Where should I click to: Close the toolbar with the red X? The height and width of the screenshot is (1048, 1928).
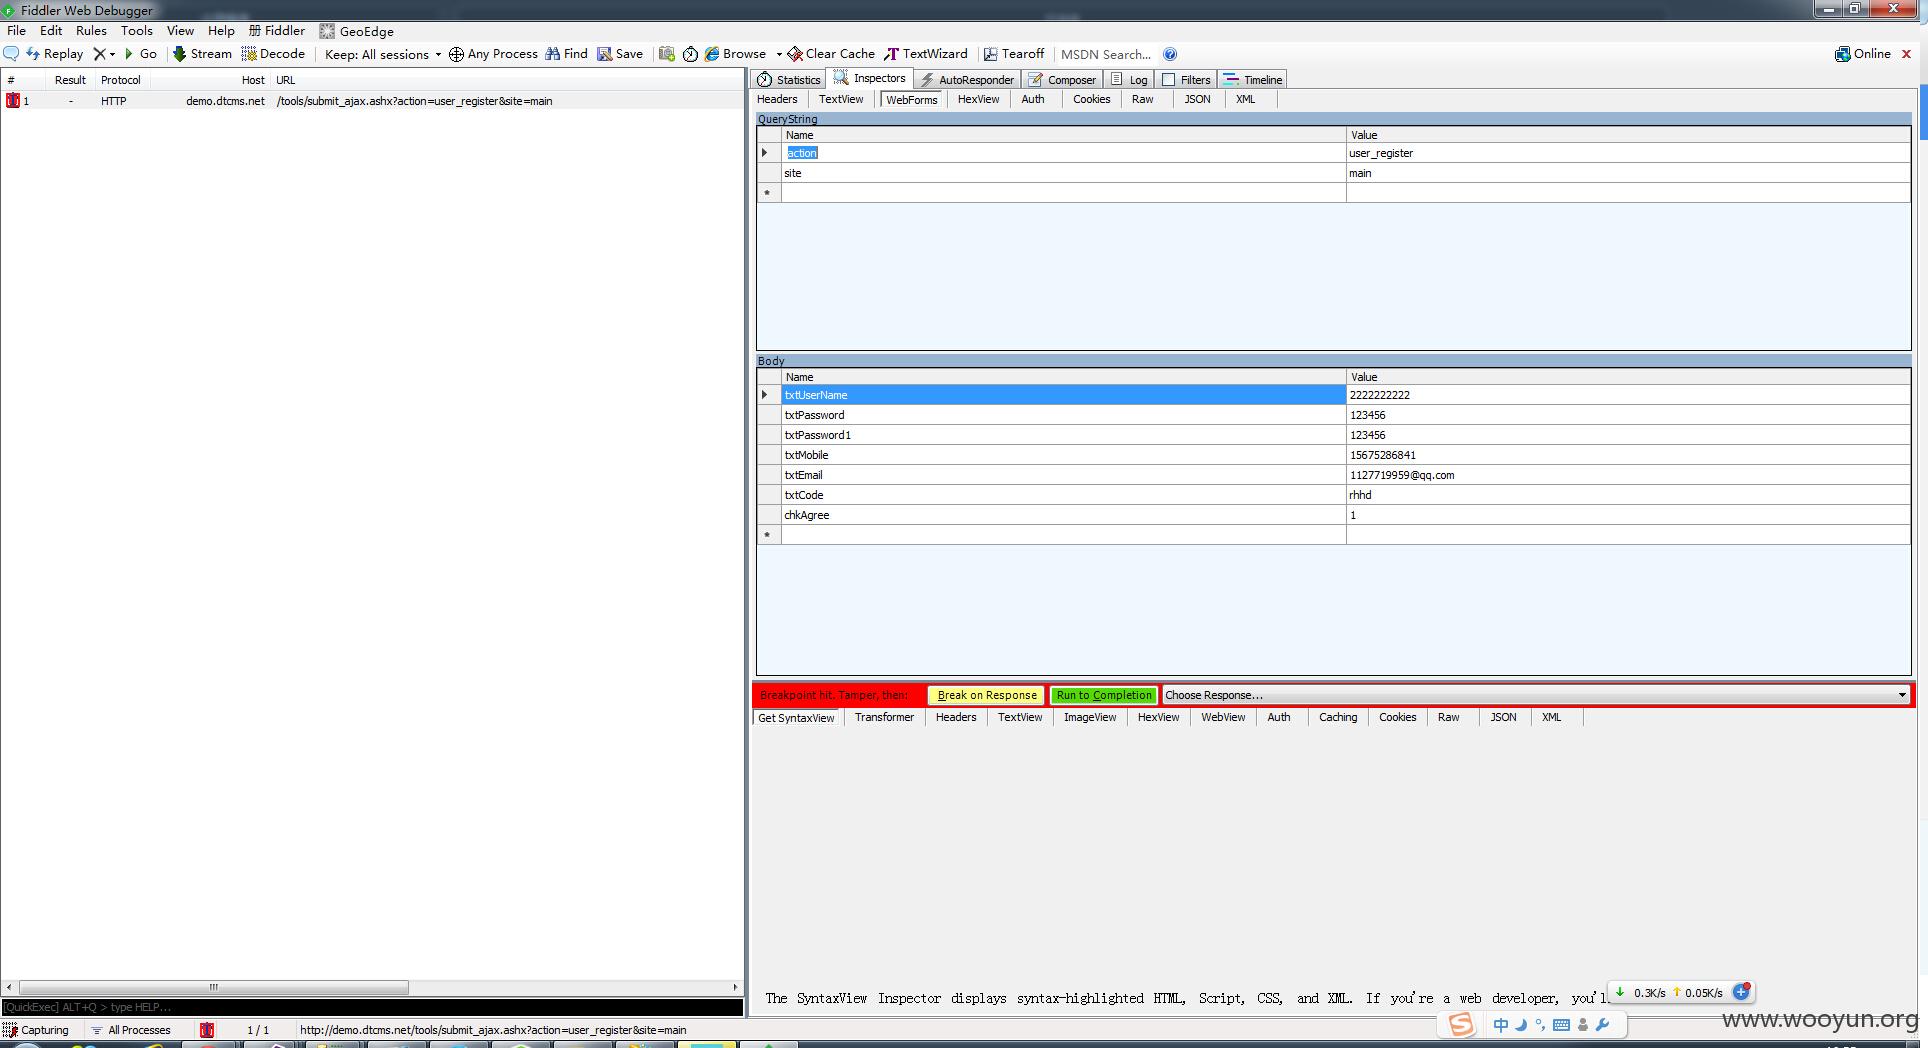coord(1906,54)
